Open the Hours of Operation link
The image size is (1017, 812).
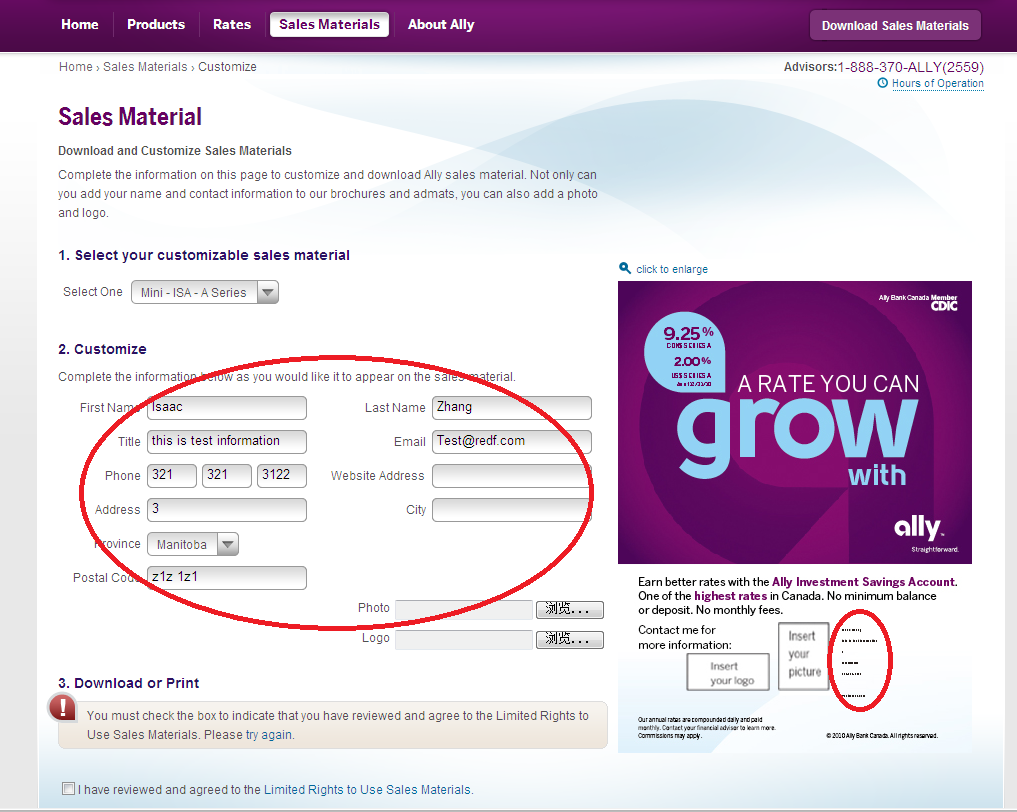coord(937,83)
